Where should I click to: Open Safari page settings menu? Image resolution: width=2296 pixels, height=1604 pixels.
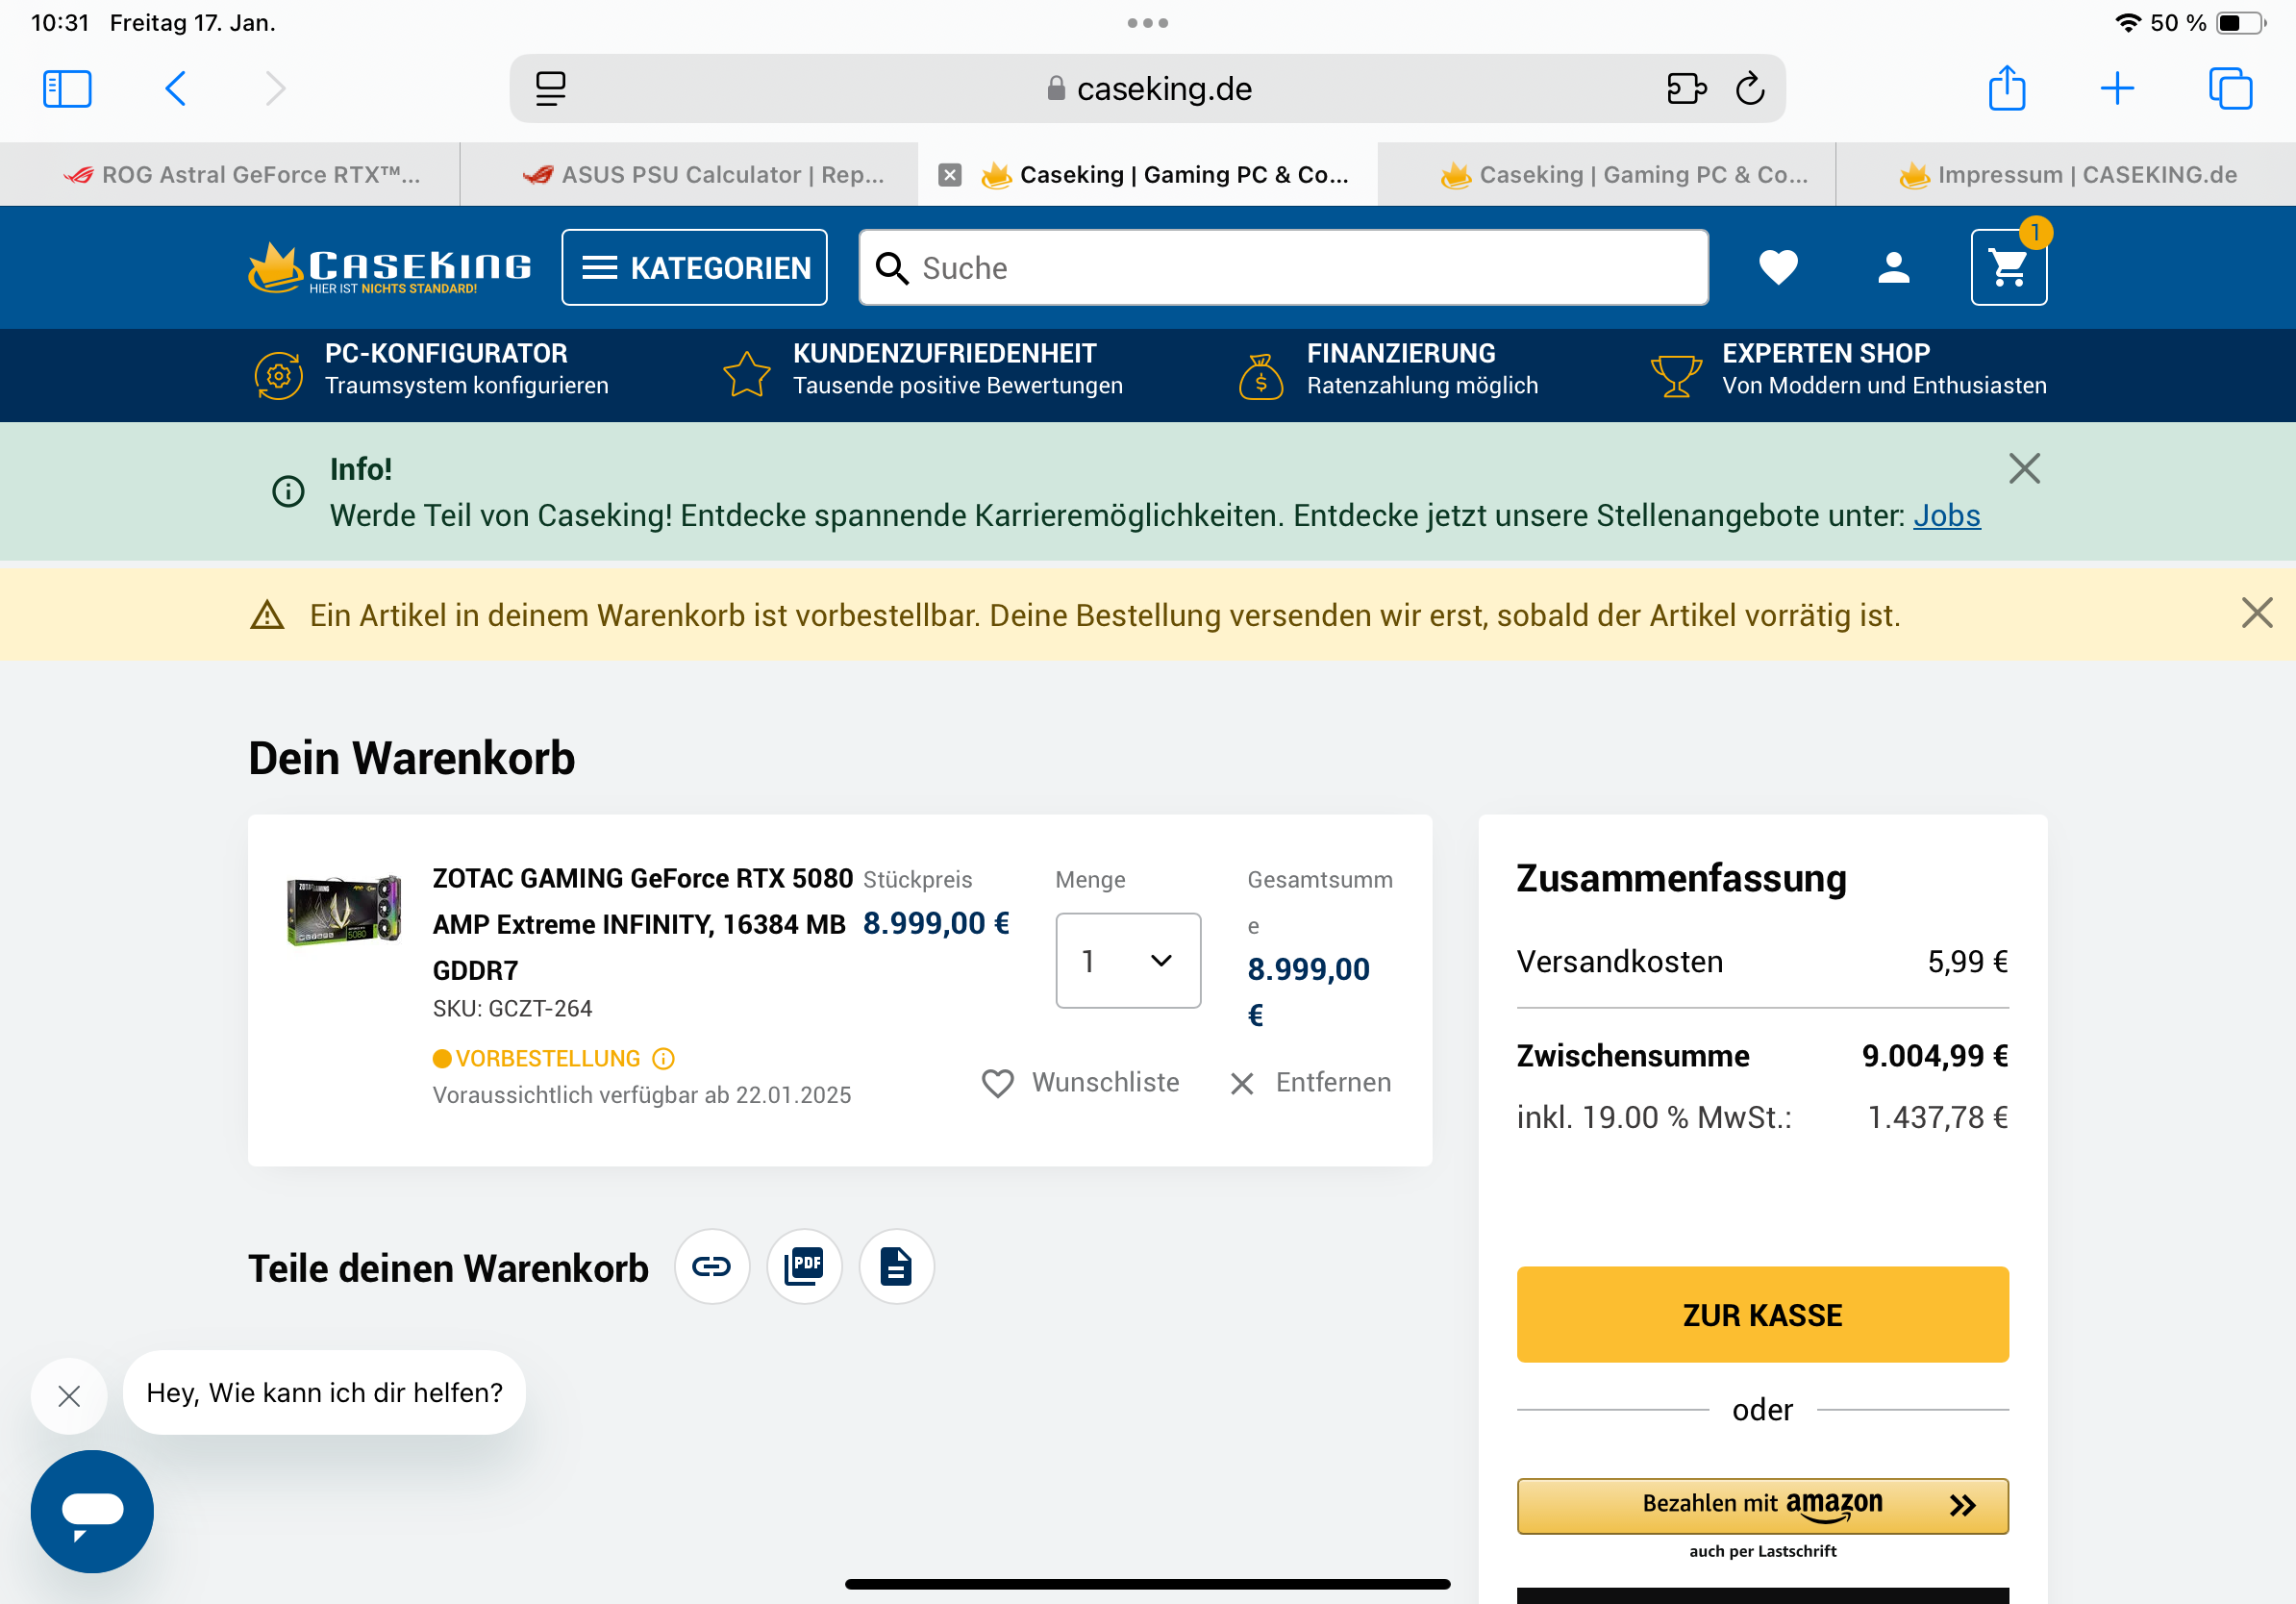pyautogui.click(x=550, y=89)
